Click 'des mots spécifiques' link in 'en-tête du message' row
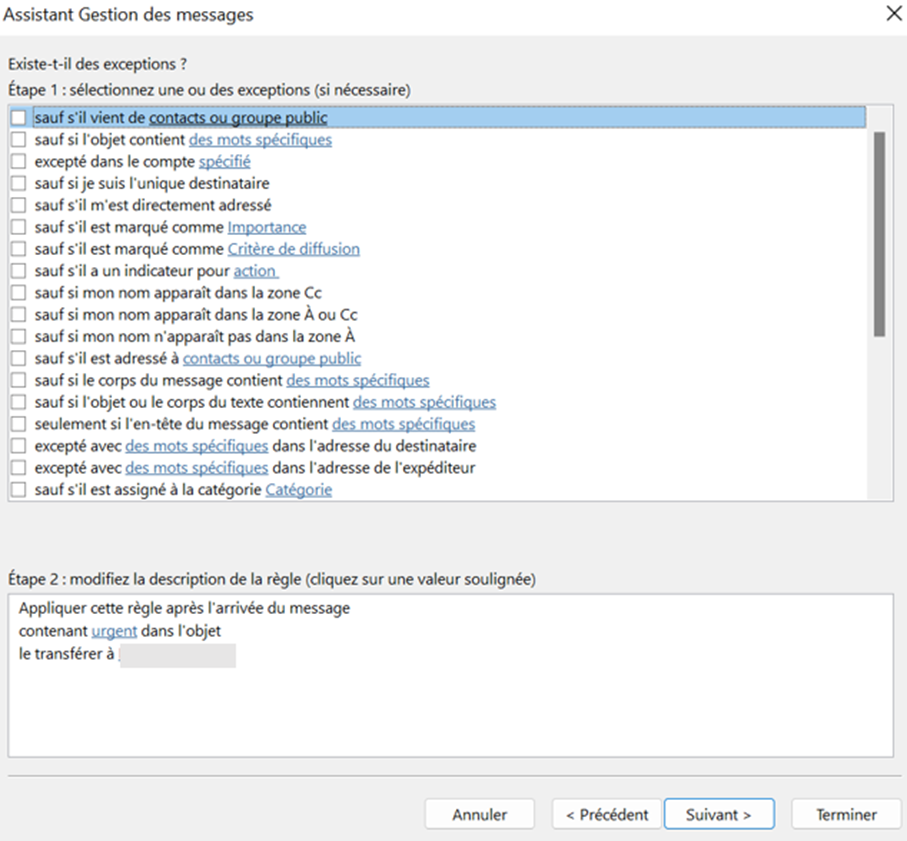The image size is (907, 841). click(x=404, y=425)
